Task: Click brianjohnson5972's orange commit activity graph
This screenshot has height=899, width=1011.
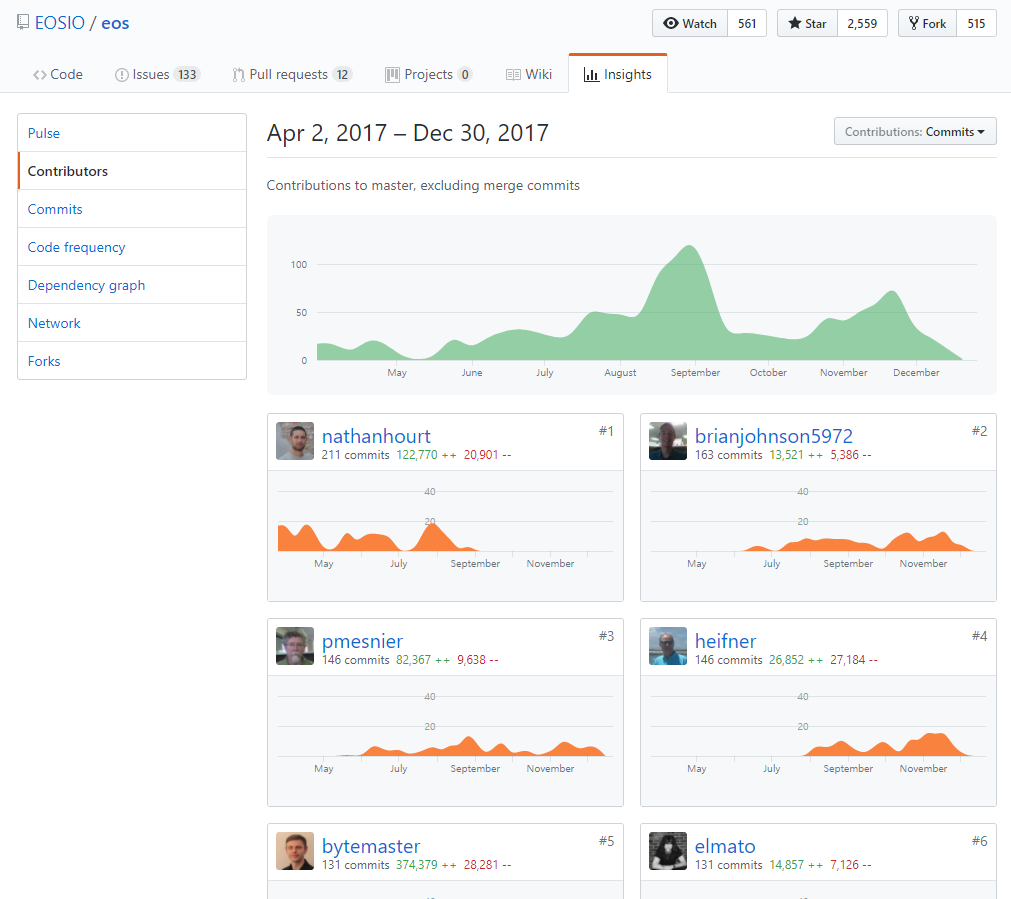Action: click(858, 542)
